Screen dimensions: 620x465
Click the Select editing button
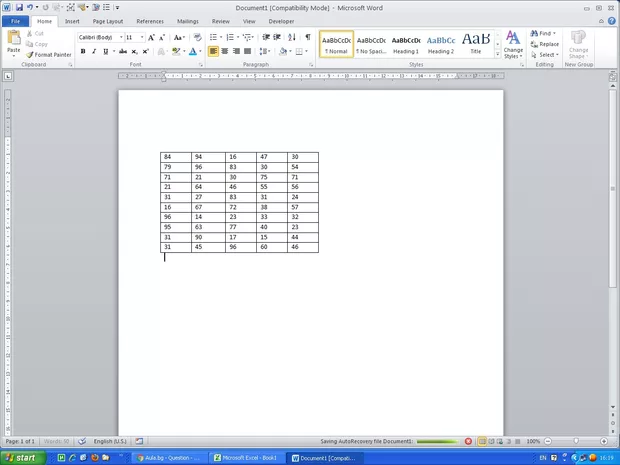[x=545, y=55]
